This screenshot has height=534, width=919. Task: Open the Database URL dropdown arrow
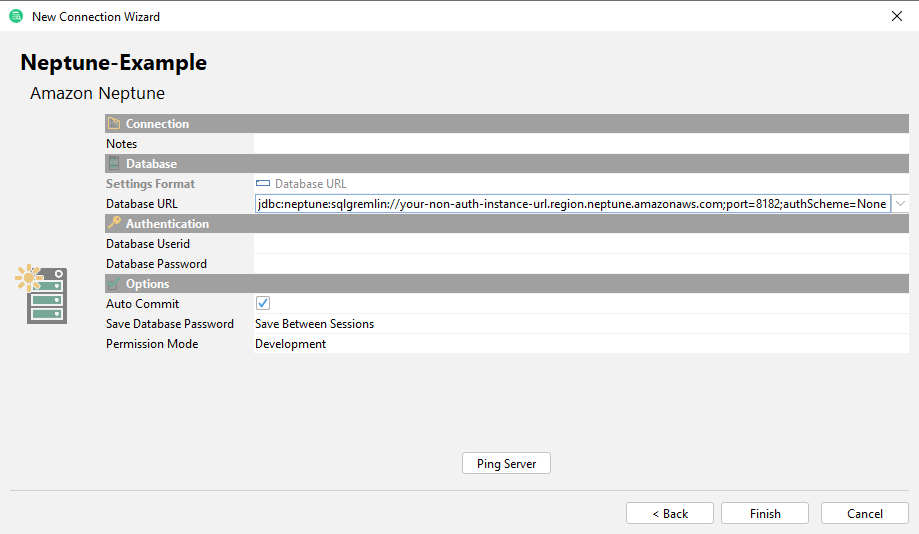900,203
